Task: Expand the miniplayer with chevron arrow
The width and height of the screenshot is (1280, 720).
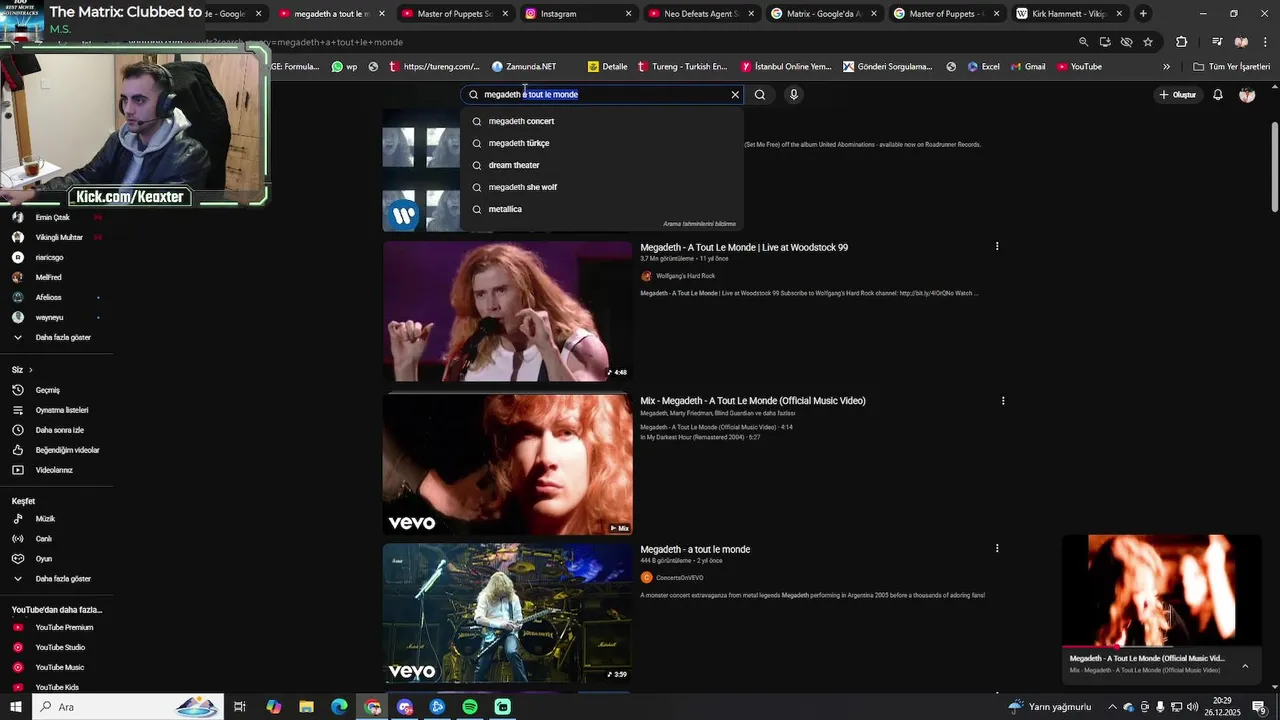Action: 1245,666
